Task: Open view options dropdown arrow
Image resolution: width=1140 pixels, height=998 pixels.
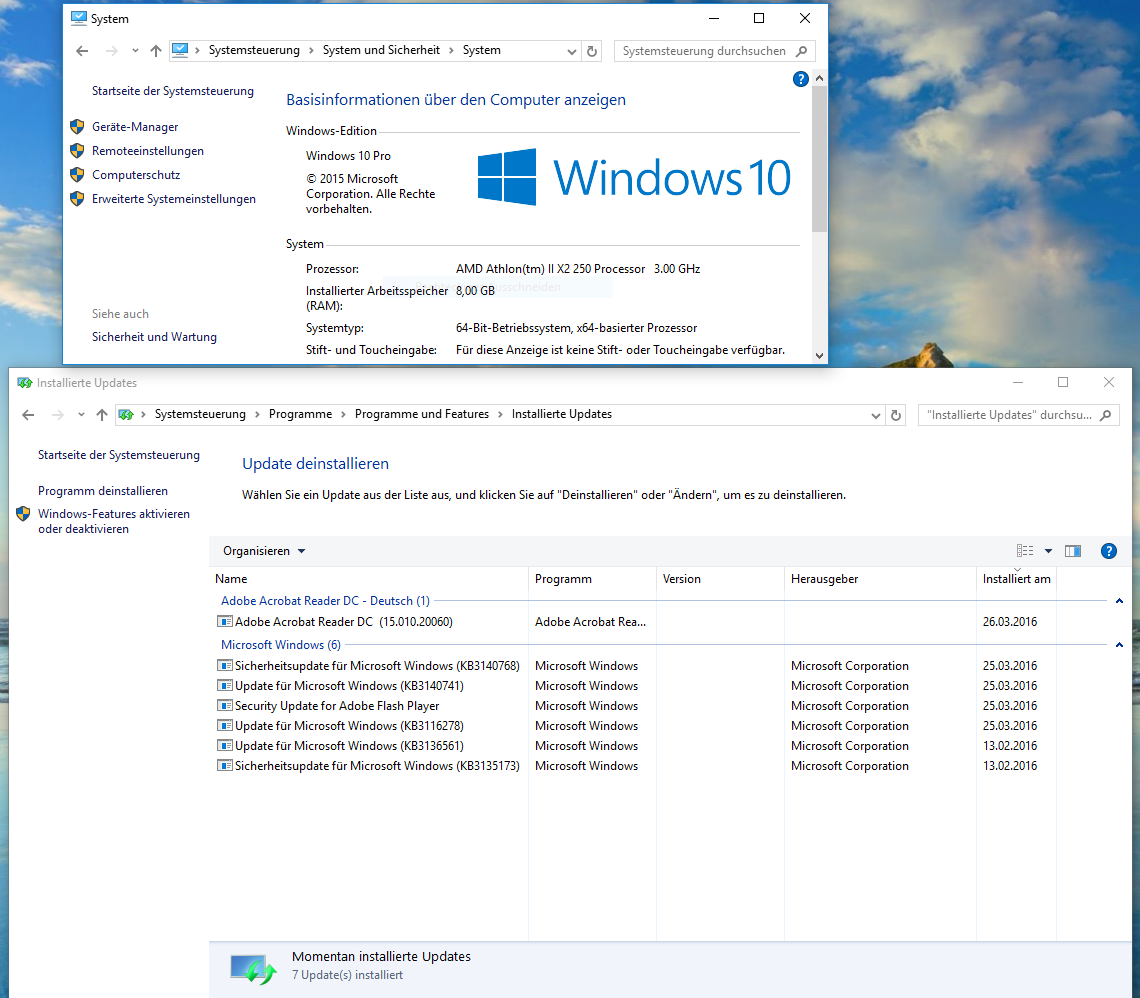Action: click(1048, 551)
